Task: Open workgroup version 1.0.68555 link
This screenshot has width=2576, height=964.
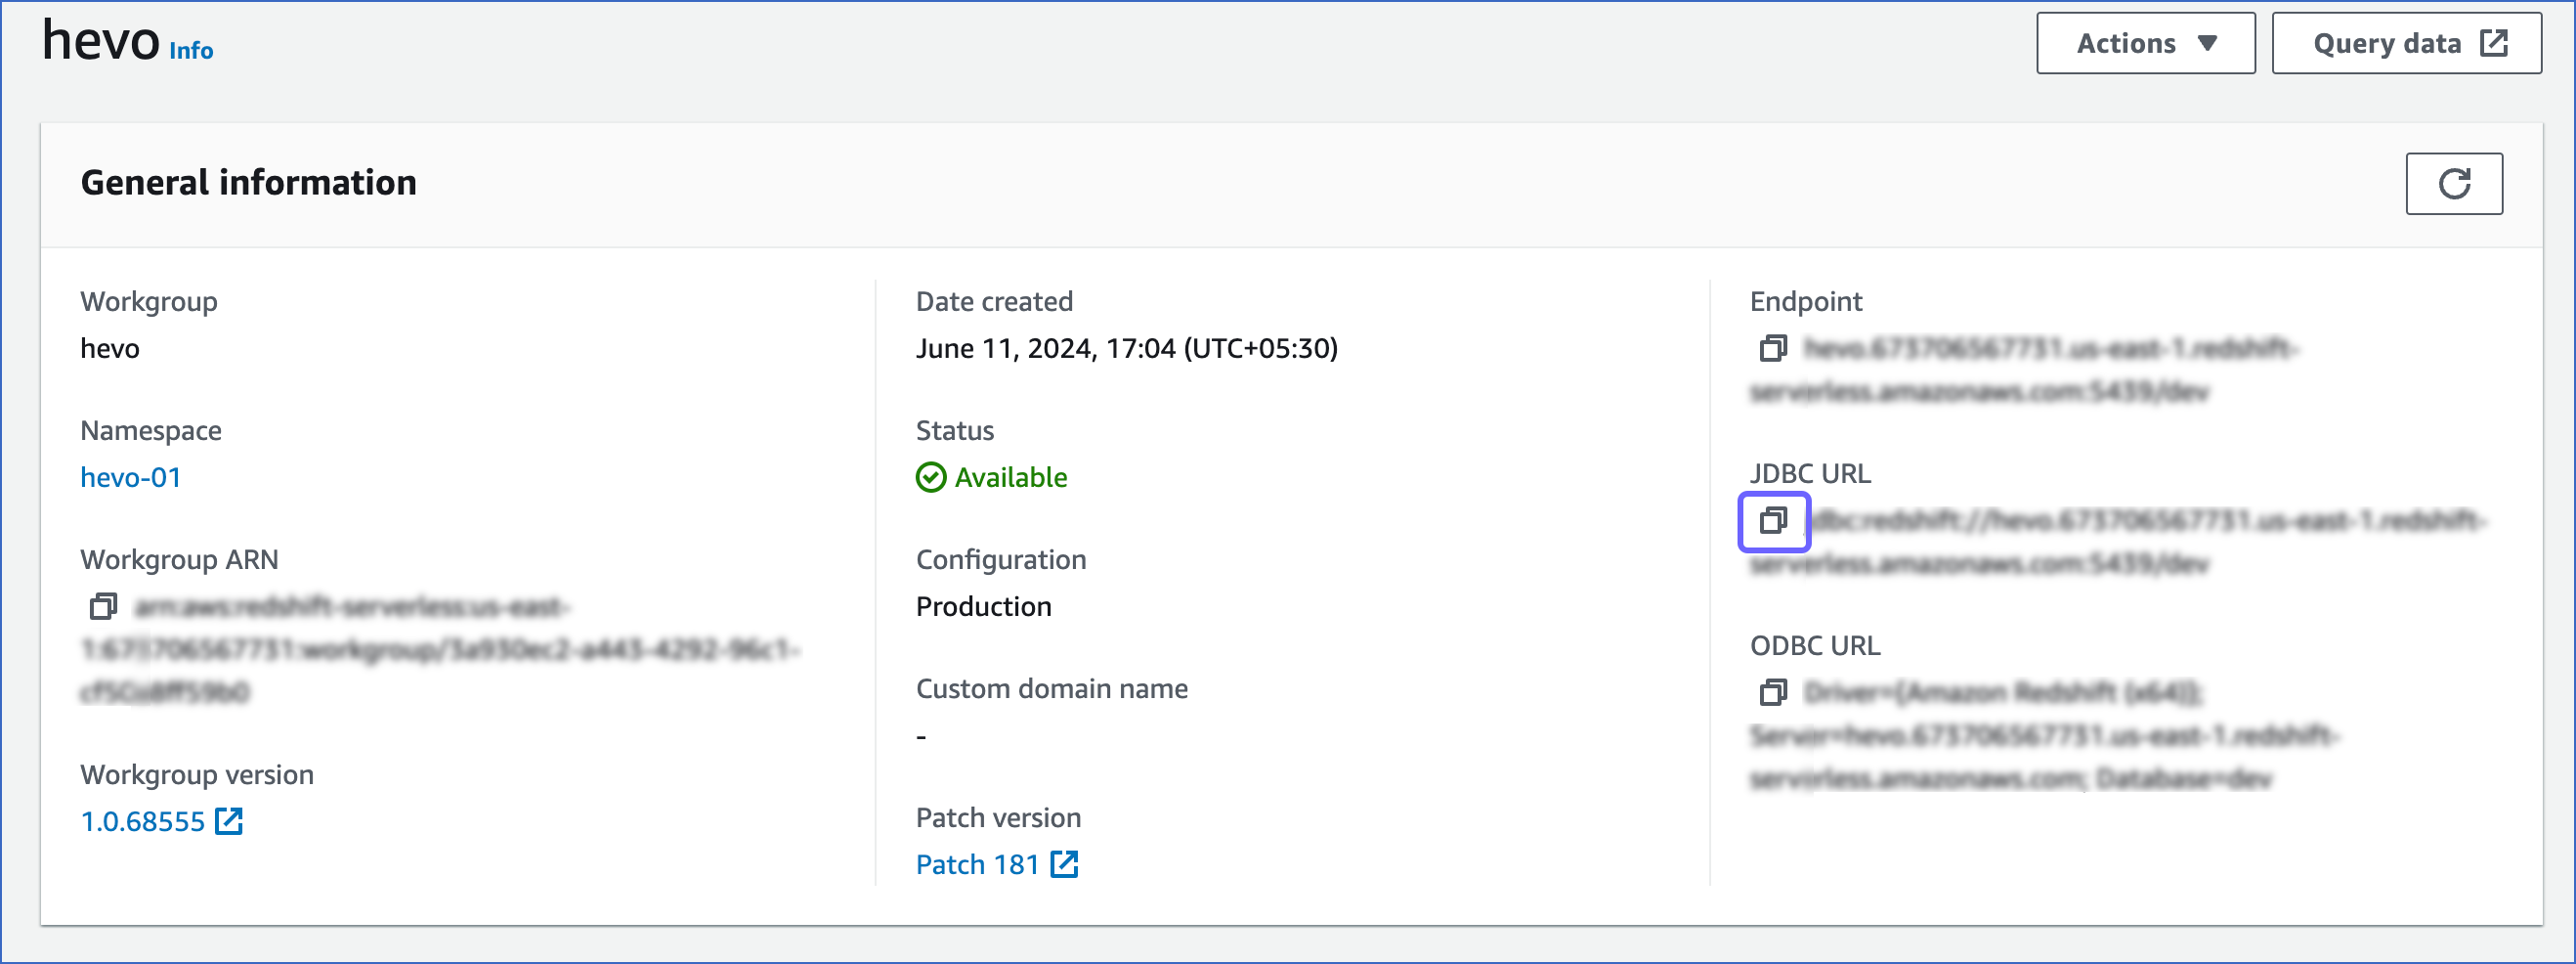Action: pos(162,821)
